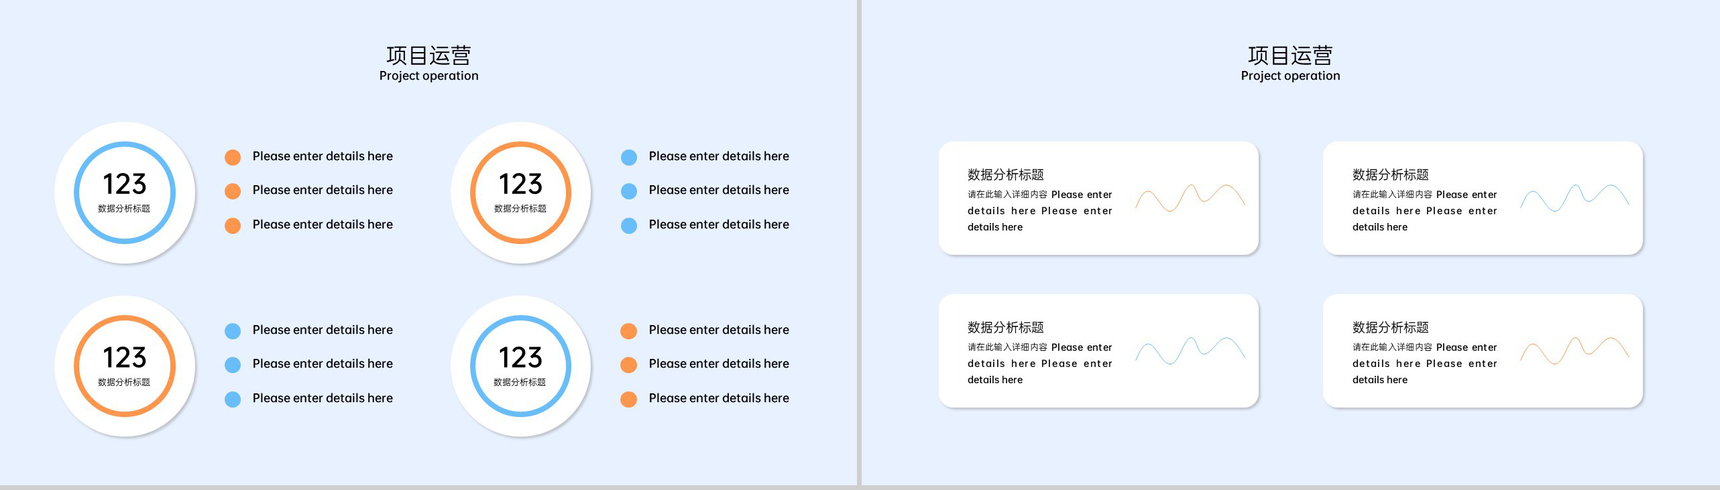Select the last blue bullet dot in bottom-left group
1720x490 pixels.
(233, 399)
